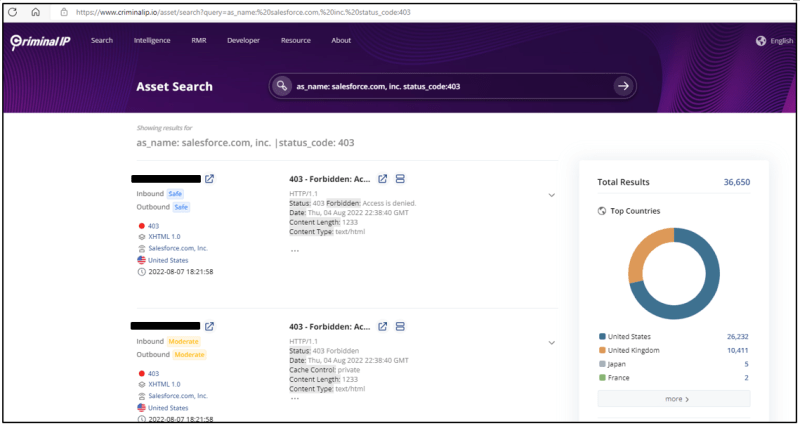Click the Moderate Inbound badge
This screenshot has width=800, height=426.
[x=183, y=341]
